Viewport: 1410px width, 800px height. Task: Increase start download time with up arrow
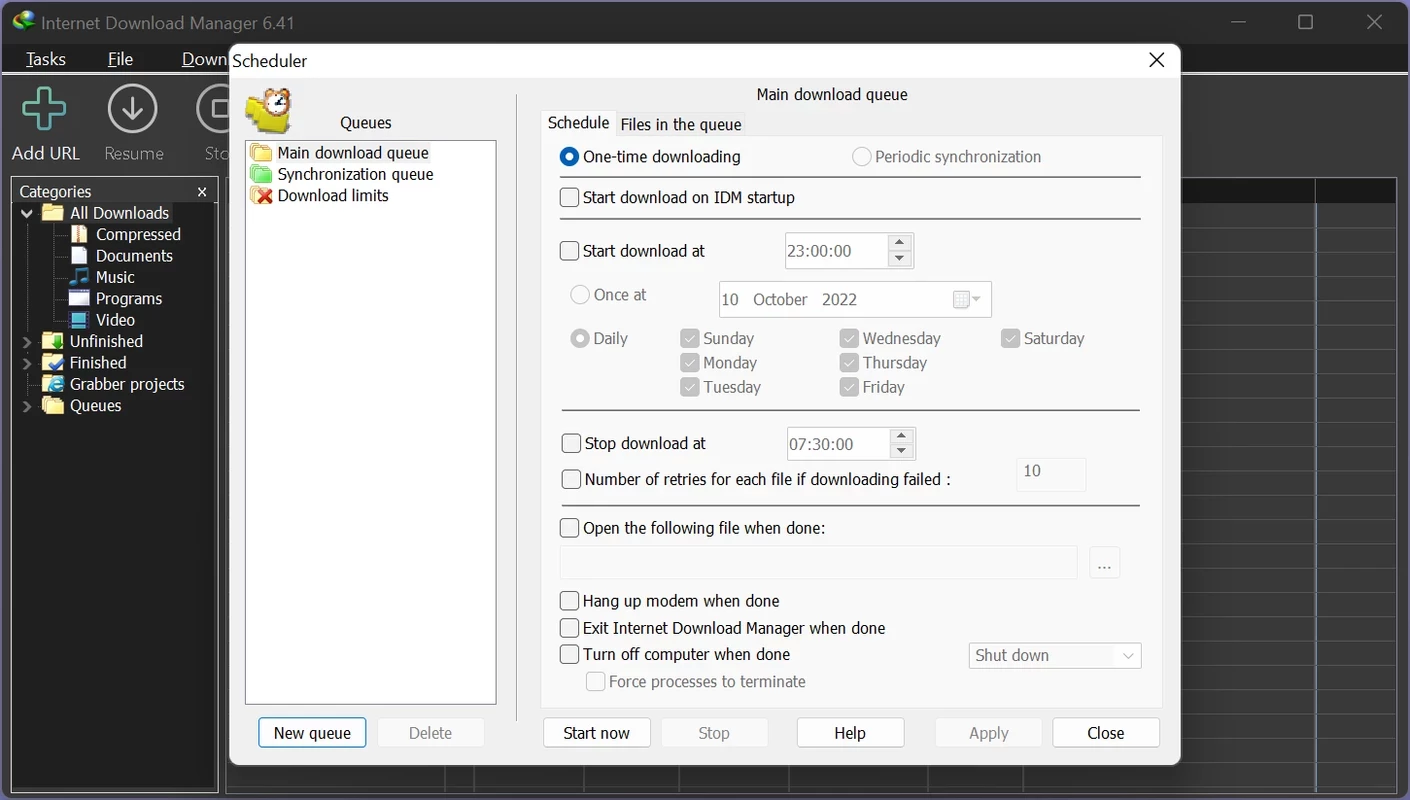point(900,243)
